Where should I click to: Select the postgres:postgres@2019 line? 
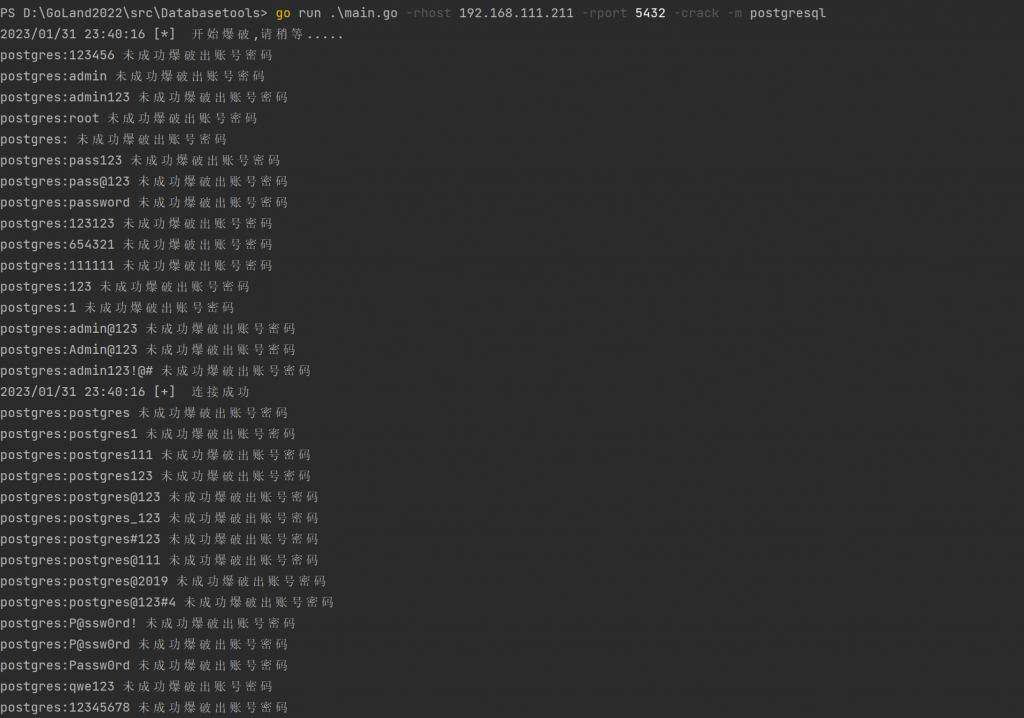(163, 581)
